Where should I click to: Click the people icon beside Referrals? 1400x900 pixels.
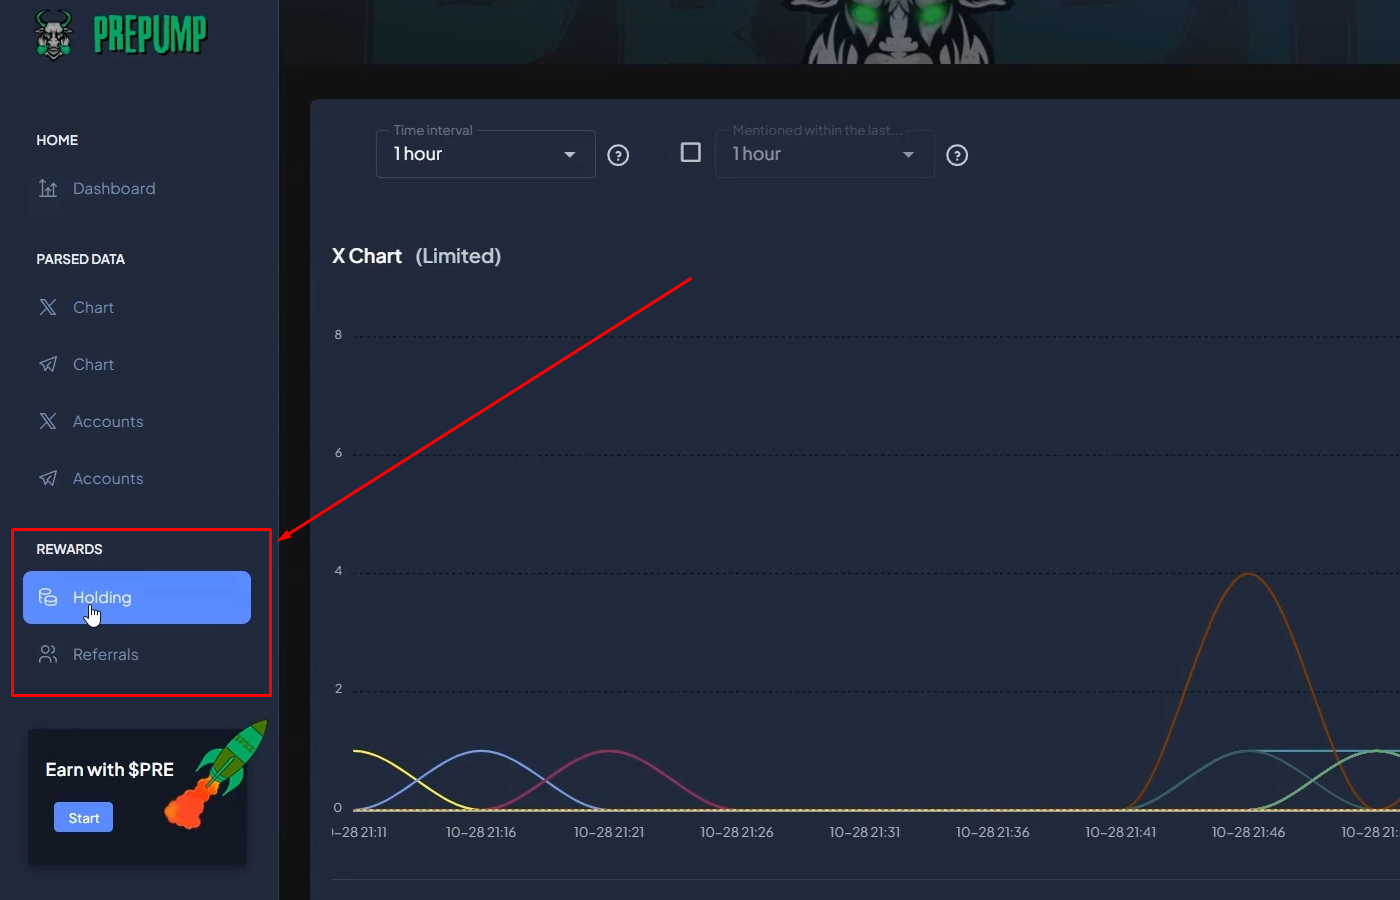click(x=48, y=654)
